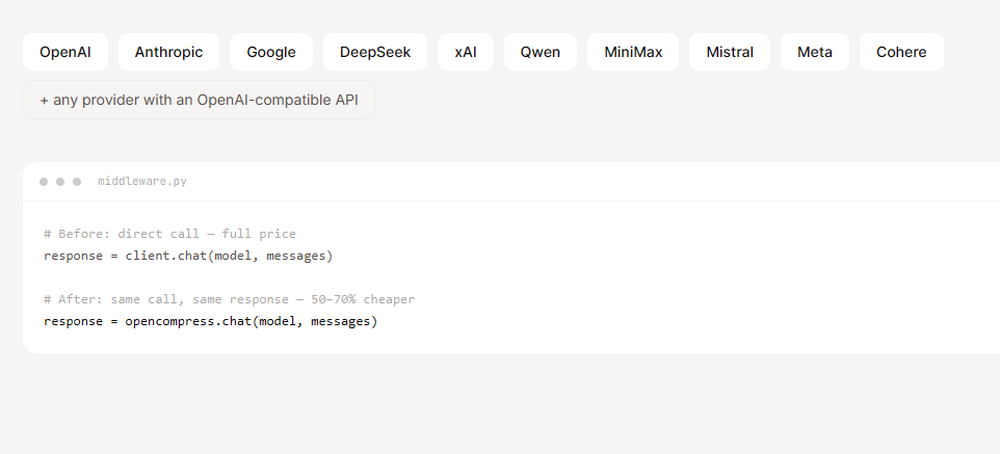Click the Google provider chip

pyautogui.click(x=271, y=52)
